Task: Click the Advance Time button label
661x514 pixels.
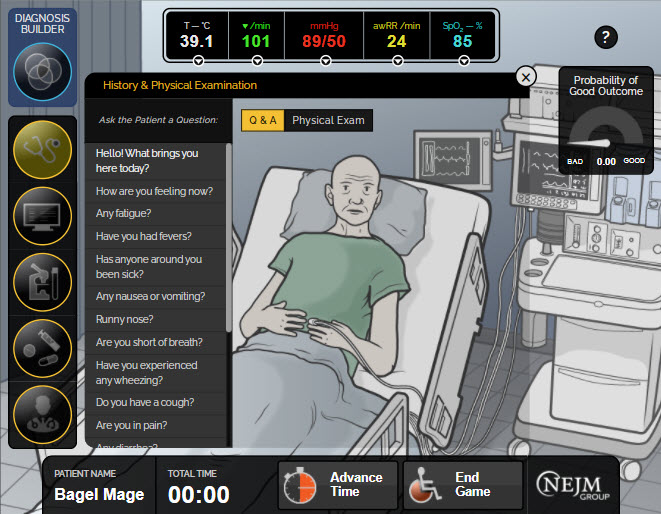Action: (356, 484)
